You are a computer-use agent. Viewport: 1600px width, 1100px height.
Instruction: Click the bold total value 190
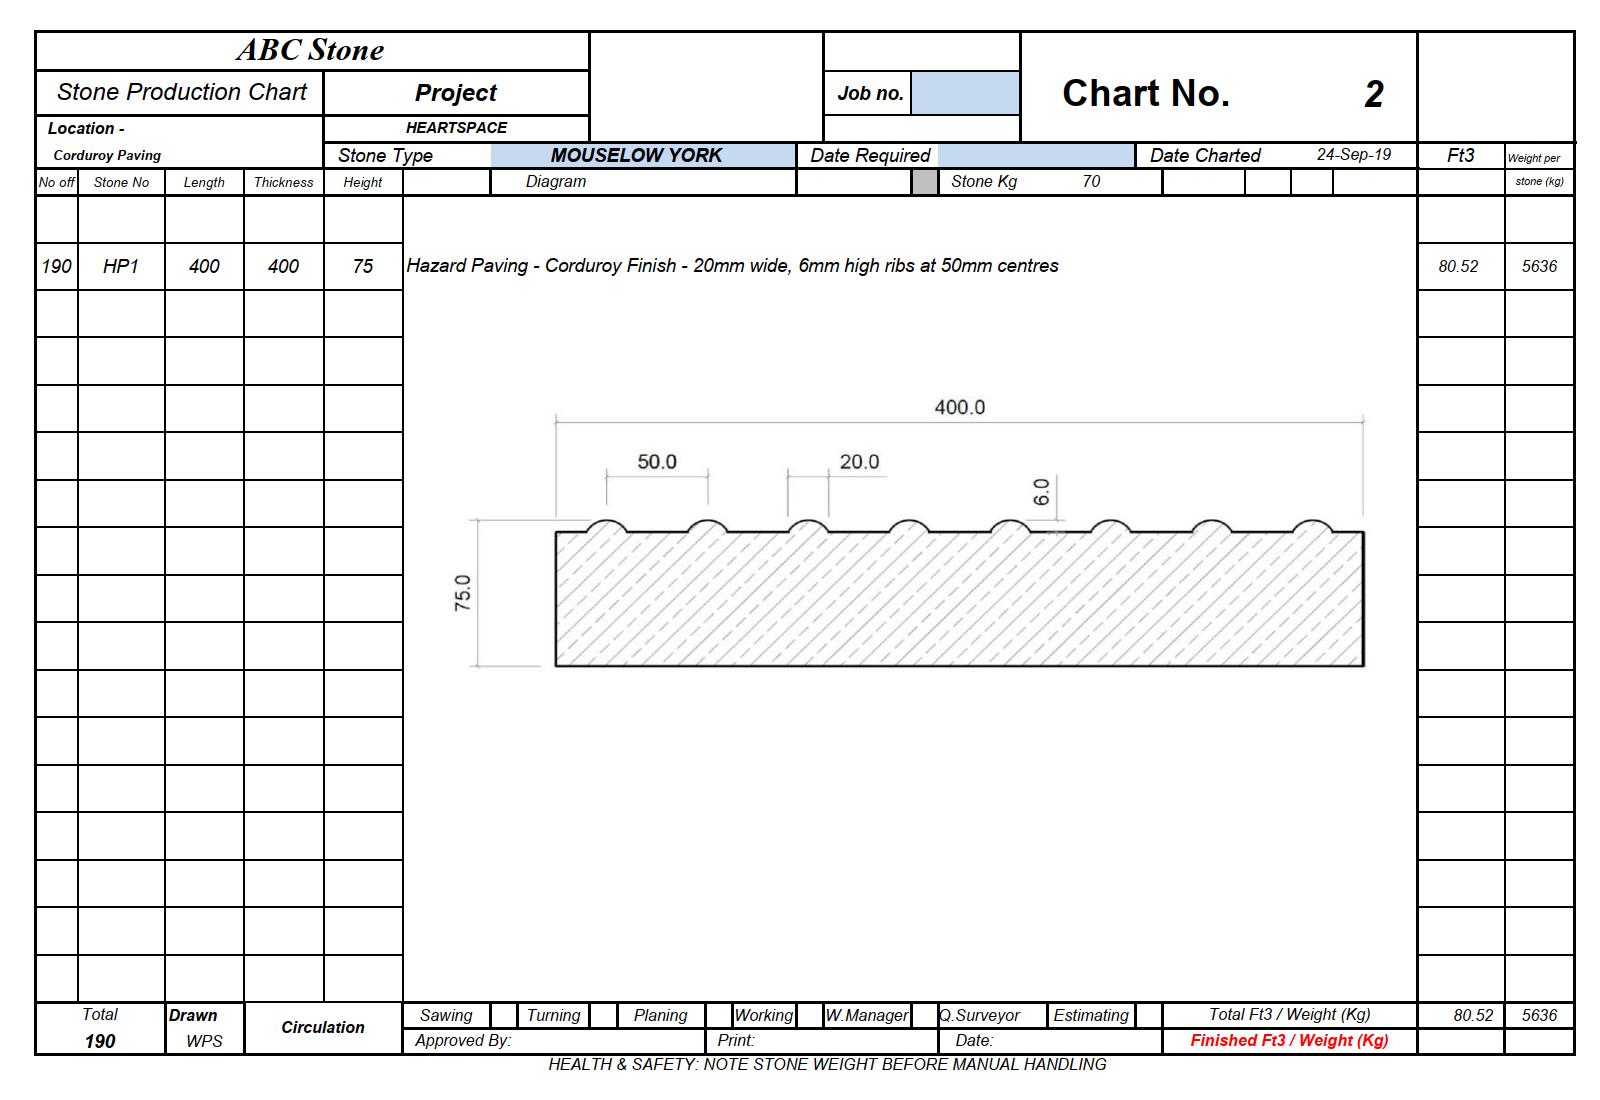100,1041
